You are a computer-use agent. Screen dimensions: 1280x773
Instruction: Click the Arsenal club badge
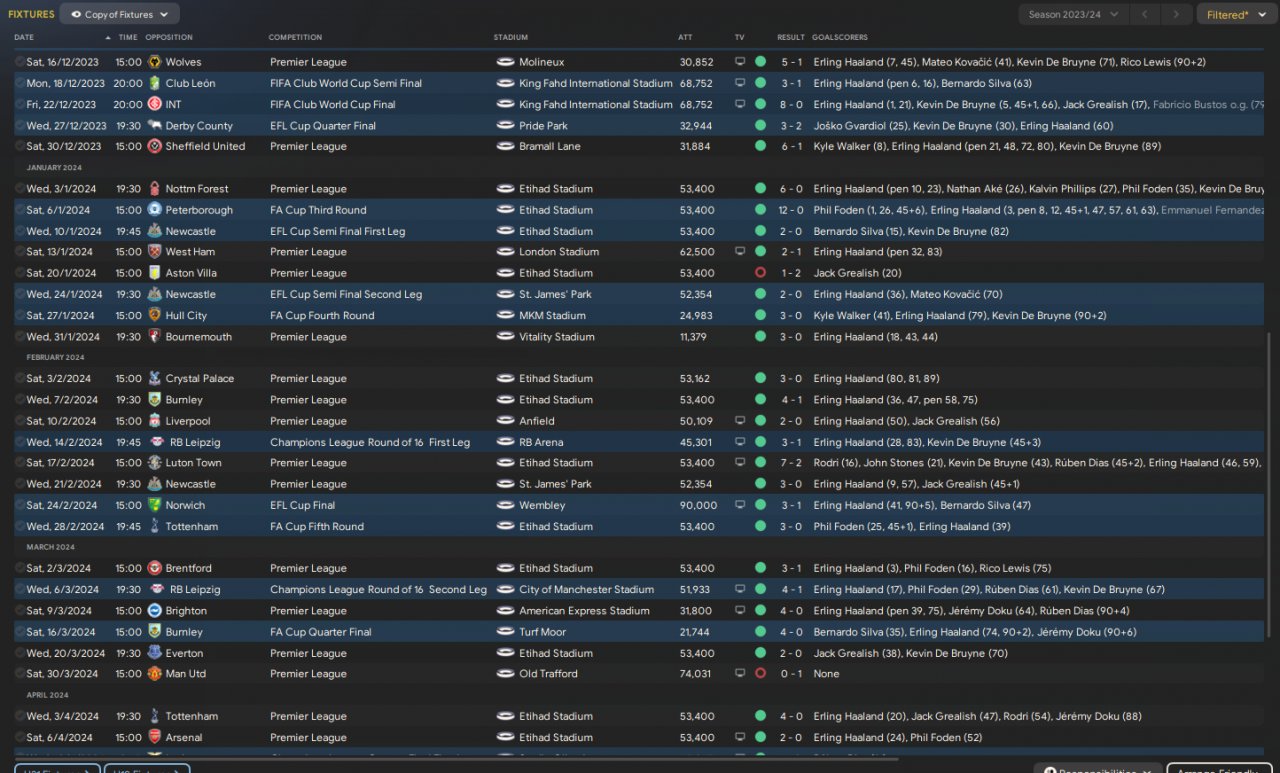coord(155,738)
